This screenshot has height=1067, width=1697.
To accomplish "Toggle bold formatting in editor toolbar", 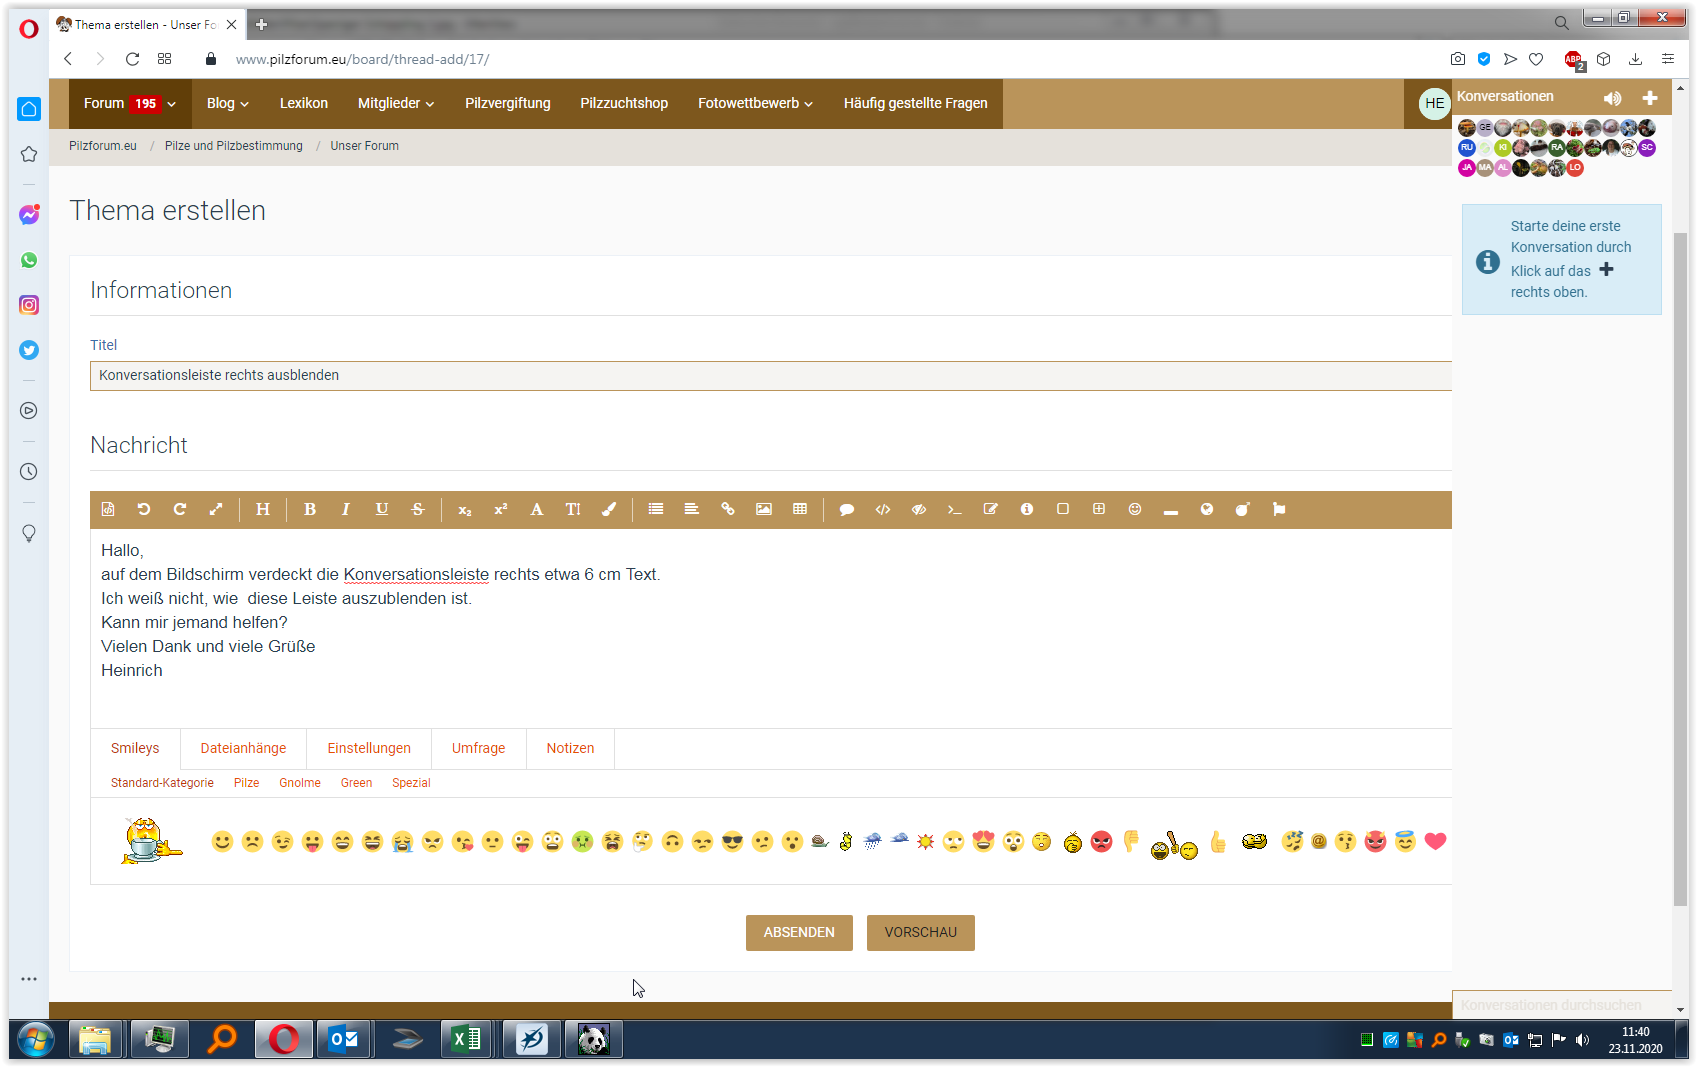I will 310,509.
